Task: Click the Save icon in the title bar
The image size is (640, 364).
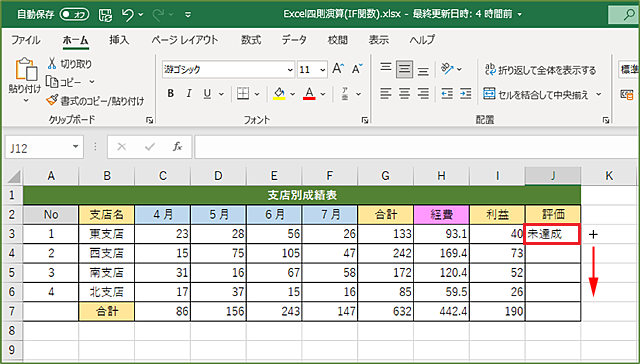Action: (105, 15)
